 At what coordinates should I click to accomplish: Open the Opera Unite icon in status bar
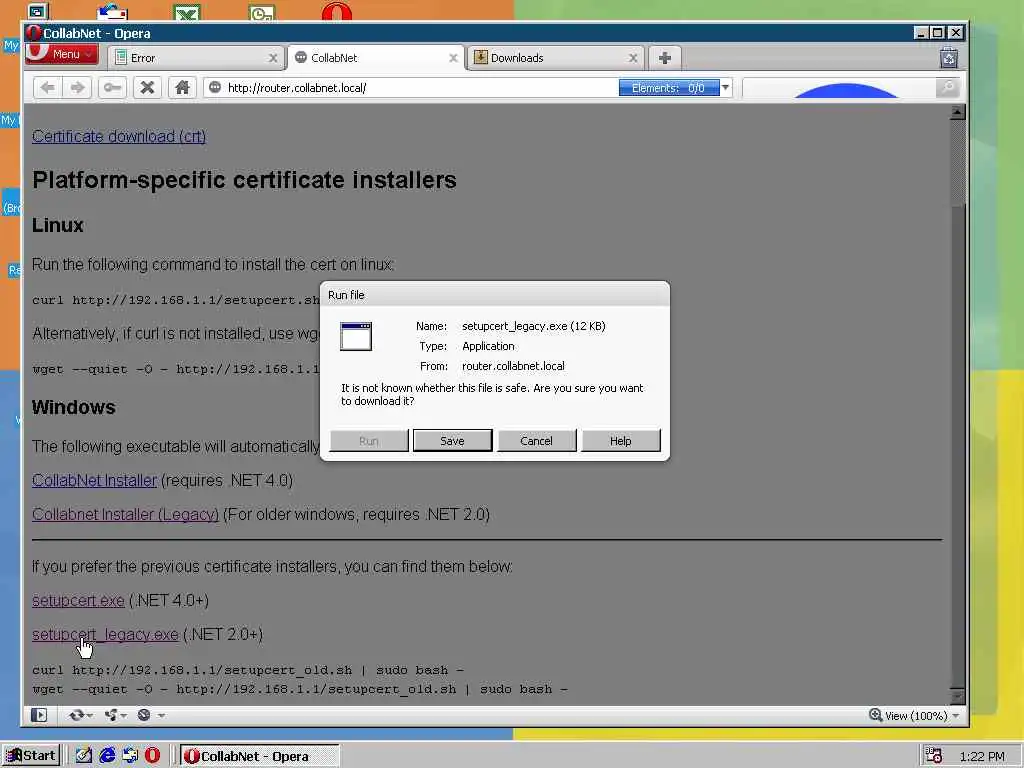point(111,715)
